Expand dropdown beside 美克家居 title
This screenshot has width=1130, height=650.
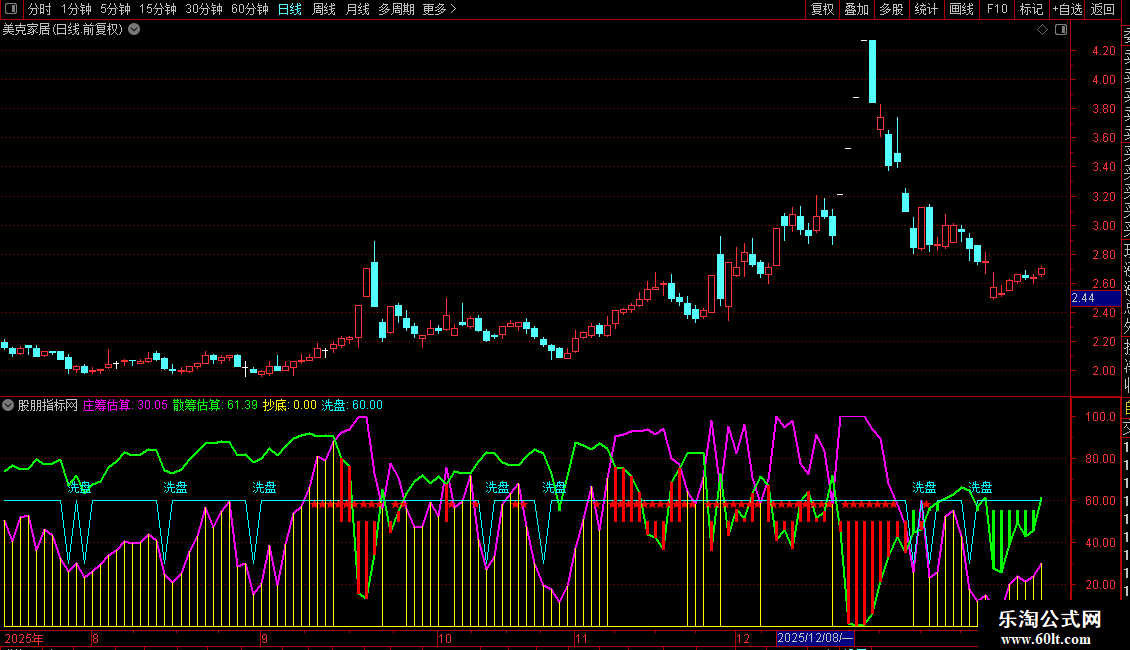pyautogui.click(x=134, y=30)
